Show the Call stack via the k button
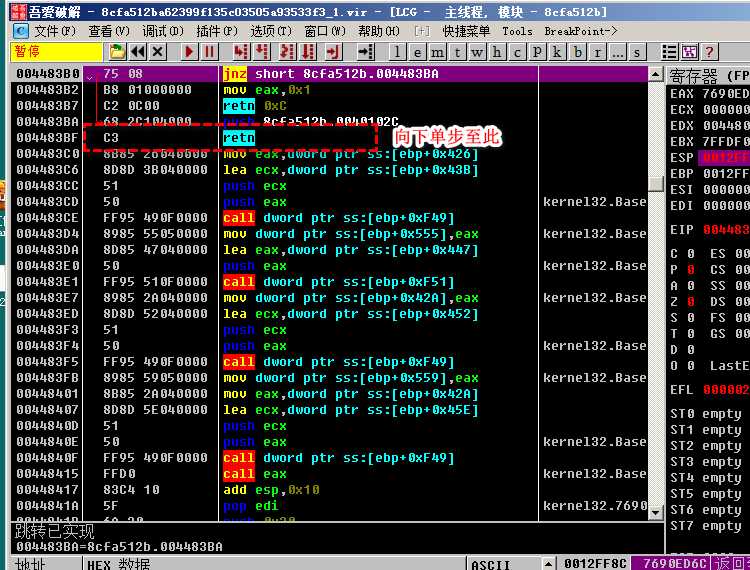750x570 pixels. (x=557, y=52)
